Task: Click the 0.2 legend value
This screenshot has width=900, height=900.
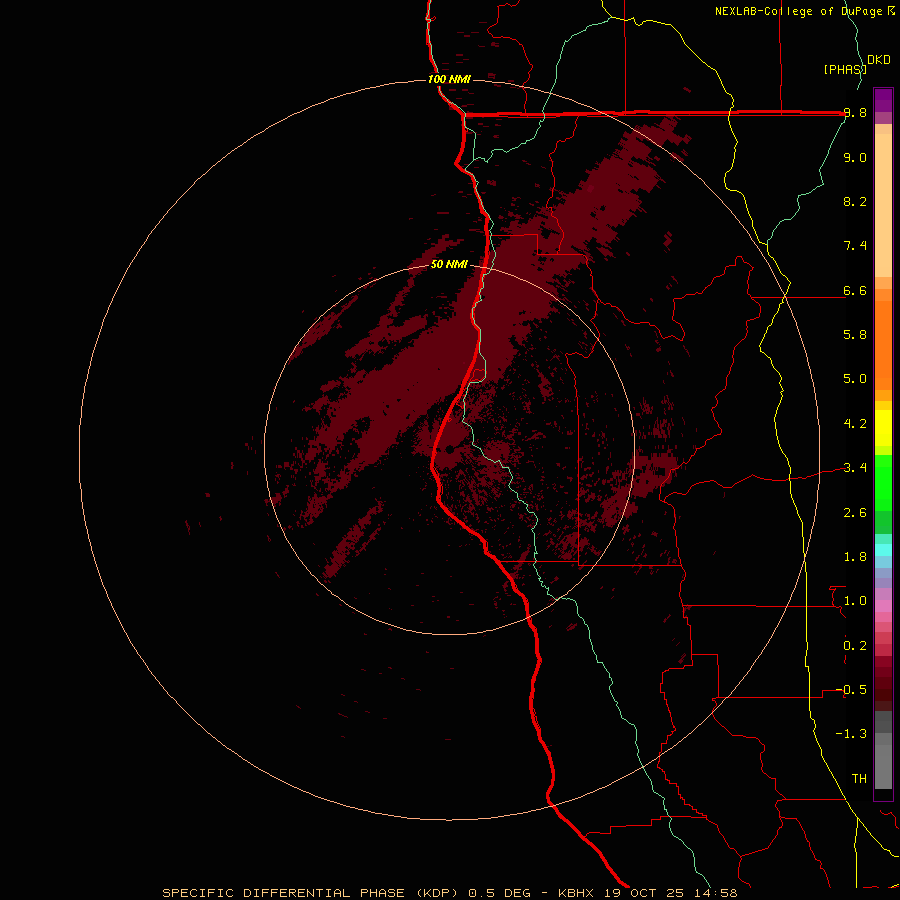Action: point(855,646)
